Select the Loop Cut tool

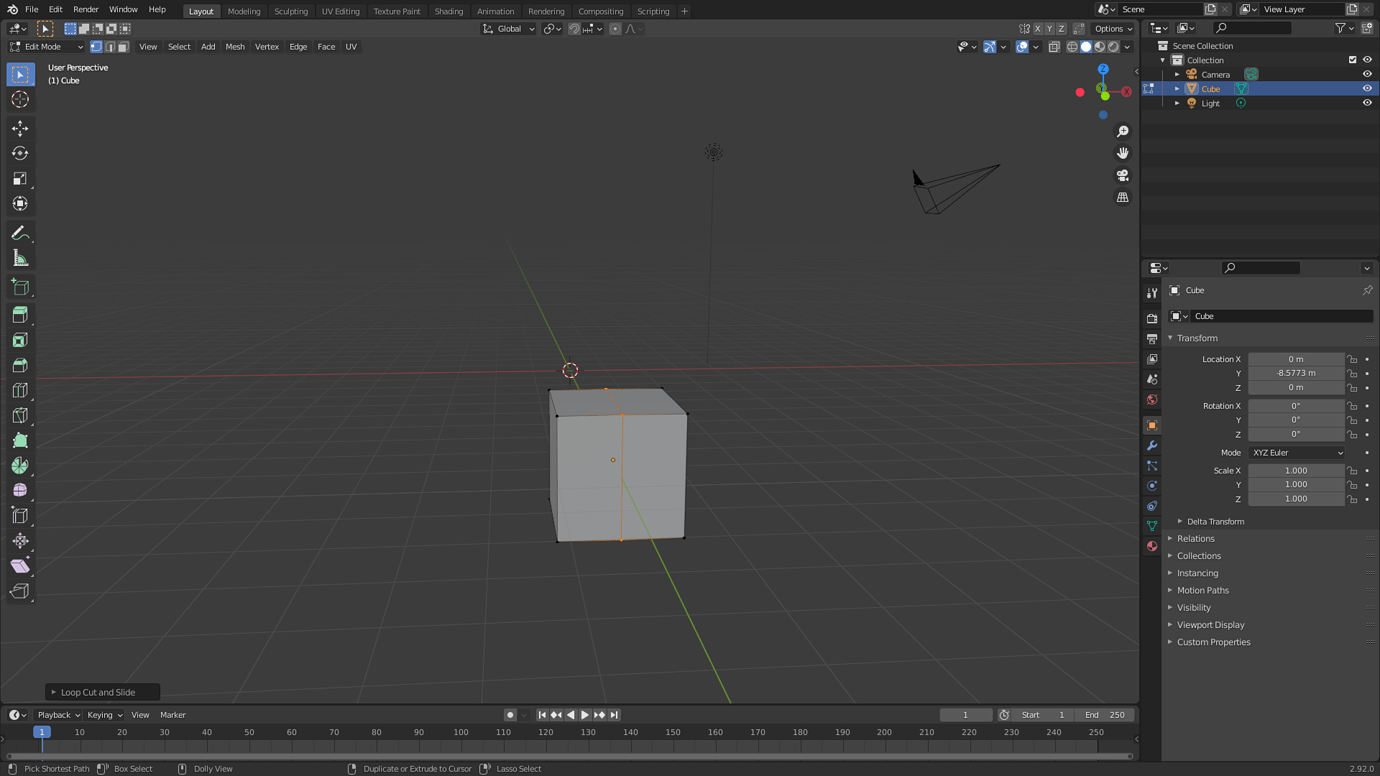(20, 390)
